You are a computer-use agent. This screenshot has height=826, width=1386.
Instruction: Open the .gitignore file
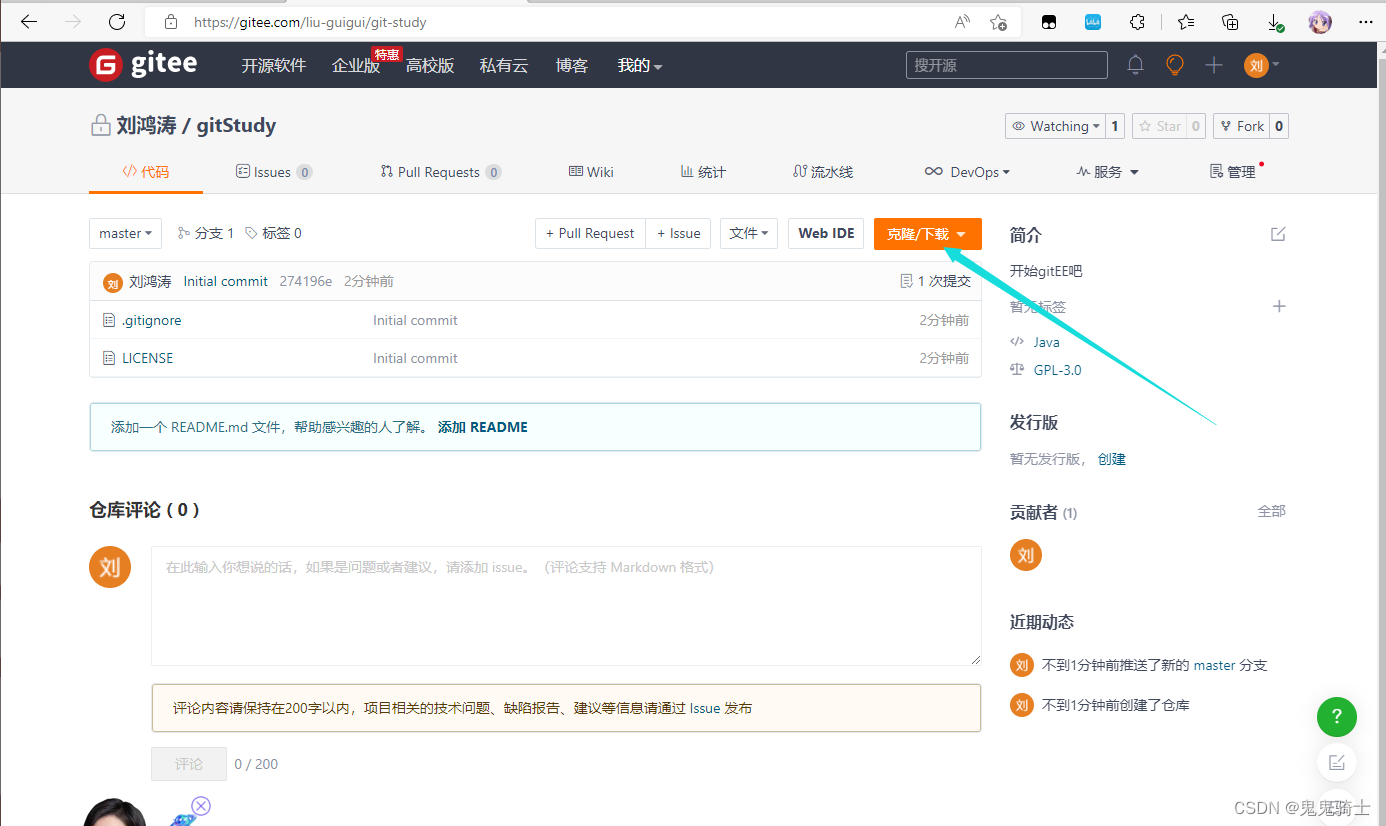coord(151,320)
